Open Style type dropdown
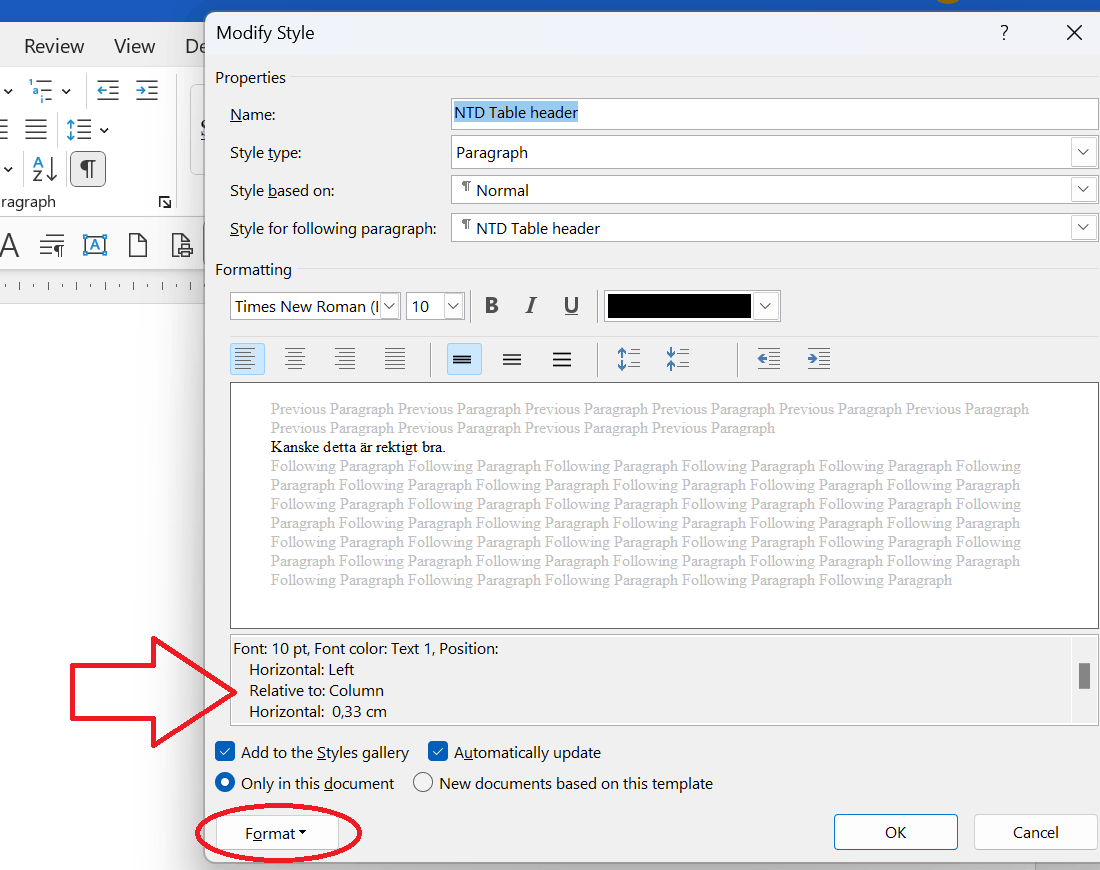Image resolution: width=1100 pixels, height=870 pixels. (1082, 152)
